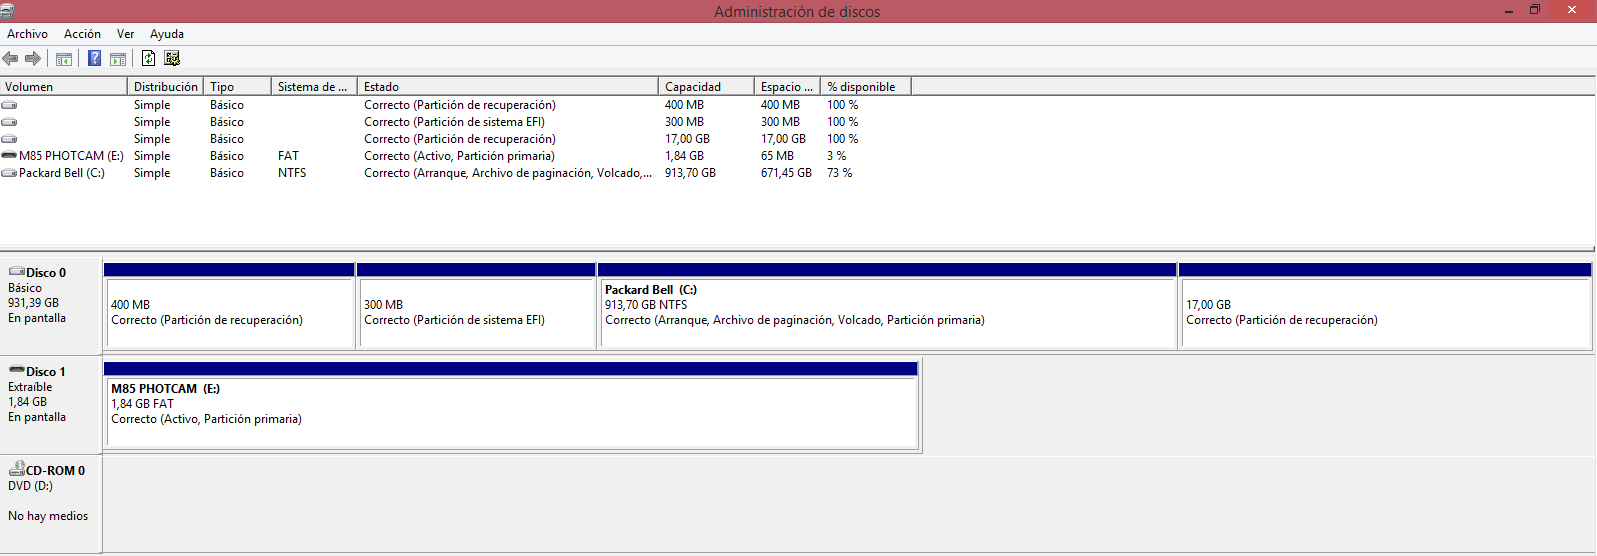Screen dimensions: 1597x556
Task: Select the 400 MB recovery partition block on Disco 0
Action: point(230,306)
